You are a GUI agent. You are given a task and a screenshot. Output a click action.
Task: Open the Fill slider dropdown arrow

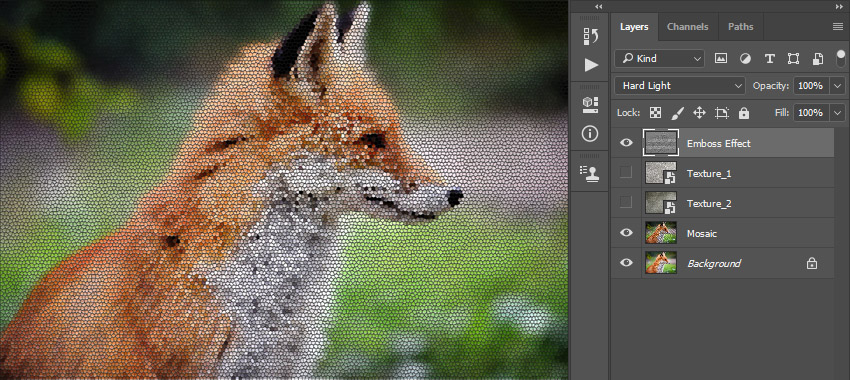(838, 113)
